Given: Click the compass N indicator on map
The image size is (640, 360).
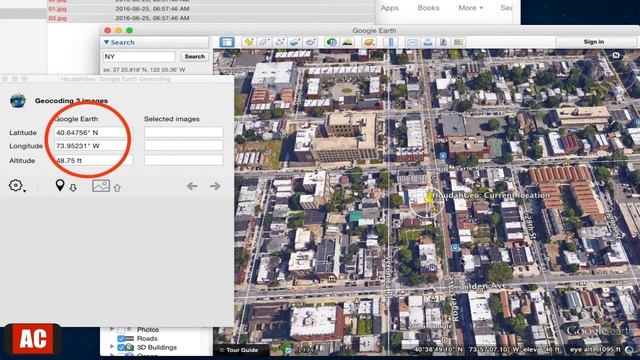Looking at the screenshot, I should [x=616, y=55].
